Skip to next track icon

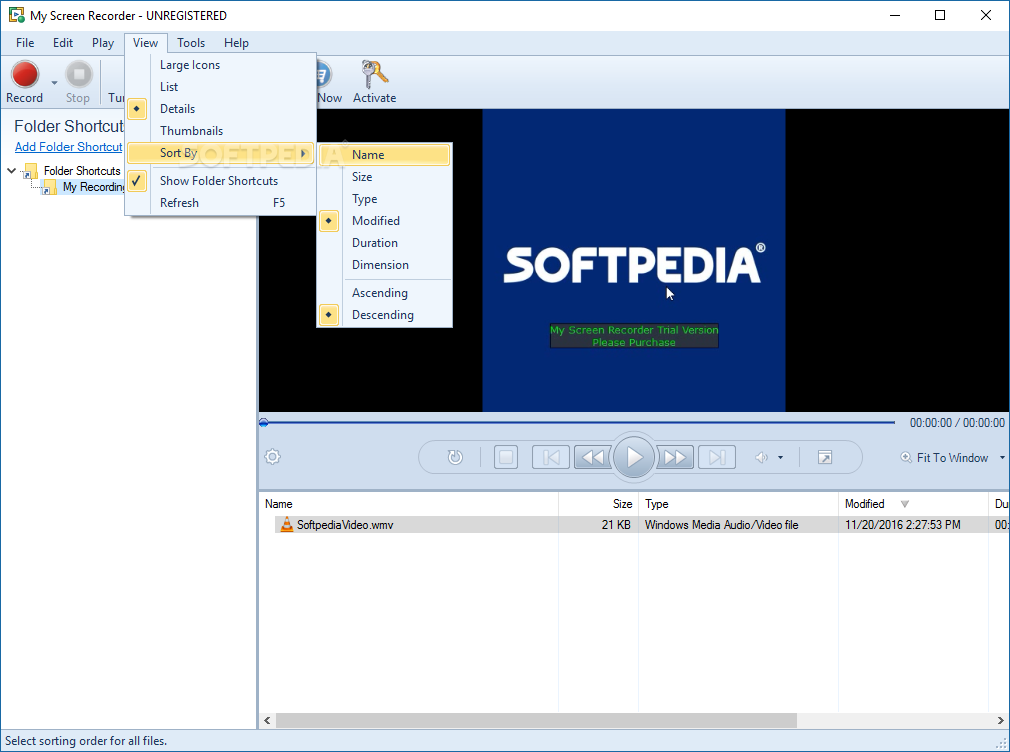[x=717, y=458]
